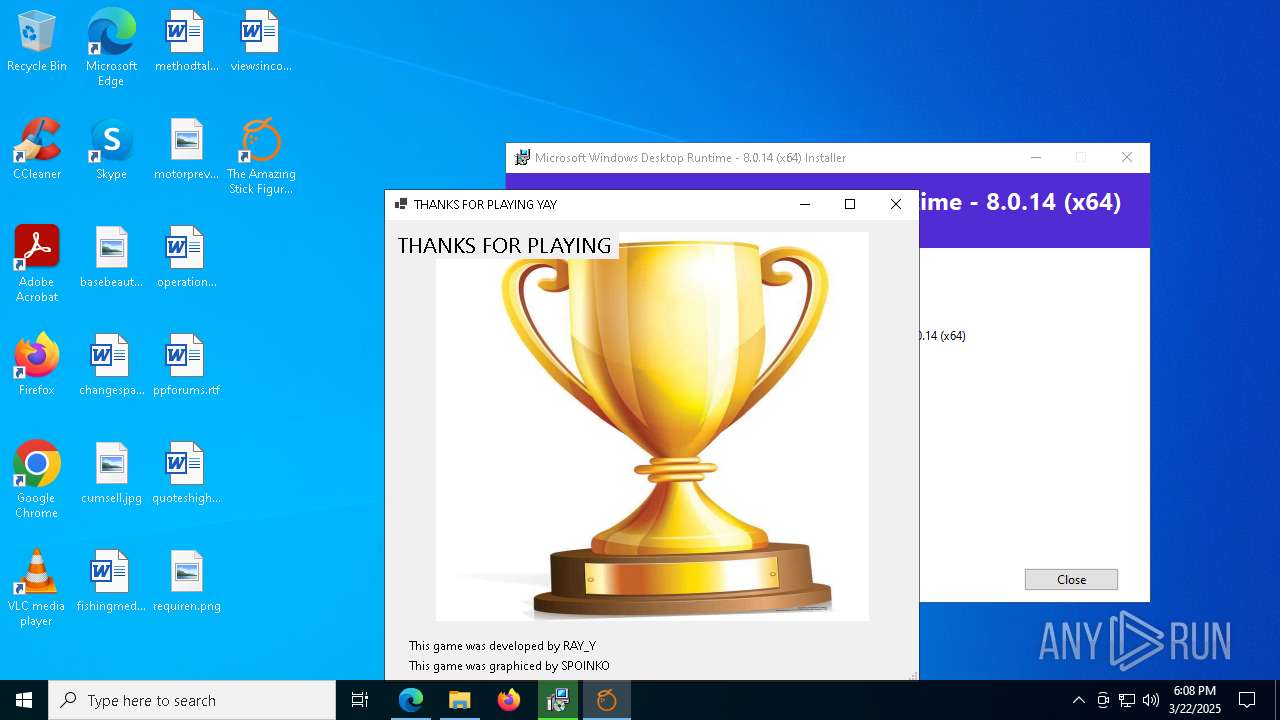Click the Type here to search box
Viewport: 1280px width, 720px height.
pos(192,700)
